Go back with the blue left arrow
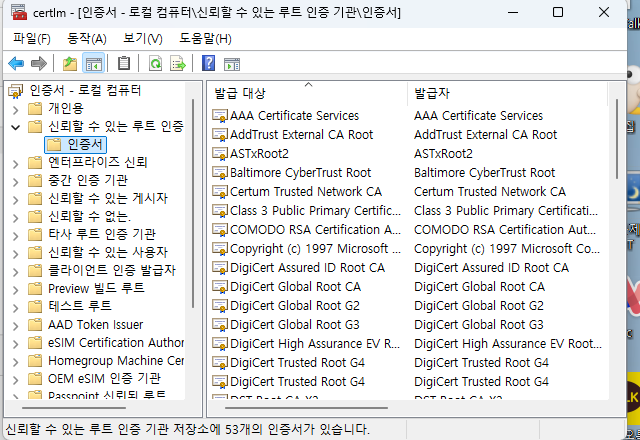This screenshot has width=640, height=440. [16, 63]
